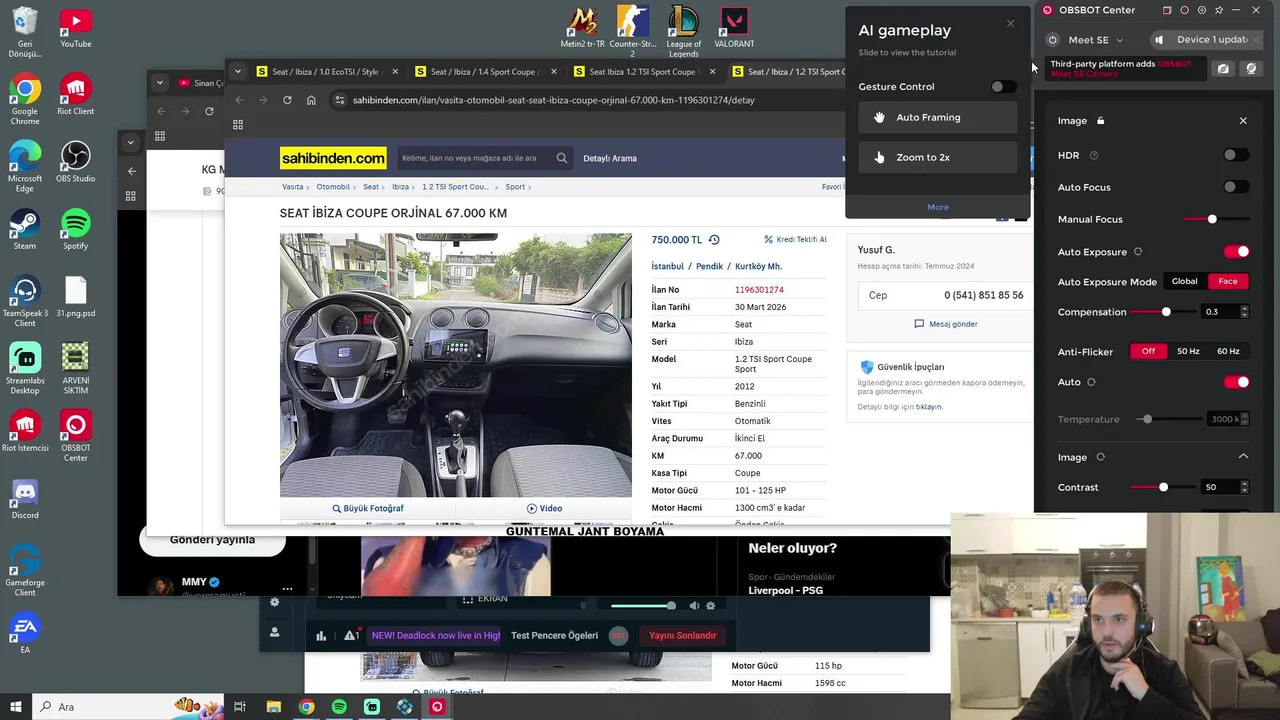Viewport: 1280px width, 720px height.
Task: Click the OBSBOT pin window icon
Action: coord(1219,10)
